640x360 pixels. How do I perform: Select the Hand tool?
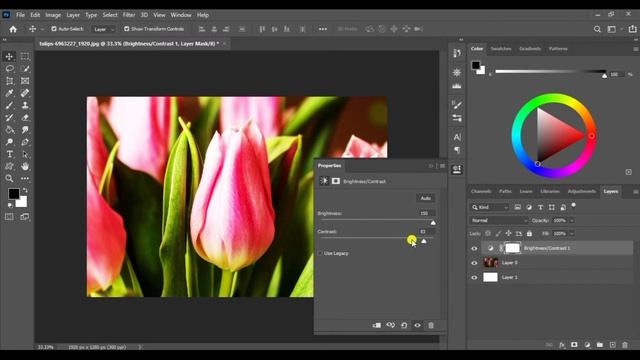pos(25,167)
